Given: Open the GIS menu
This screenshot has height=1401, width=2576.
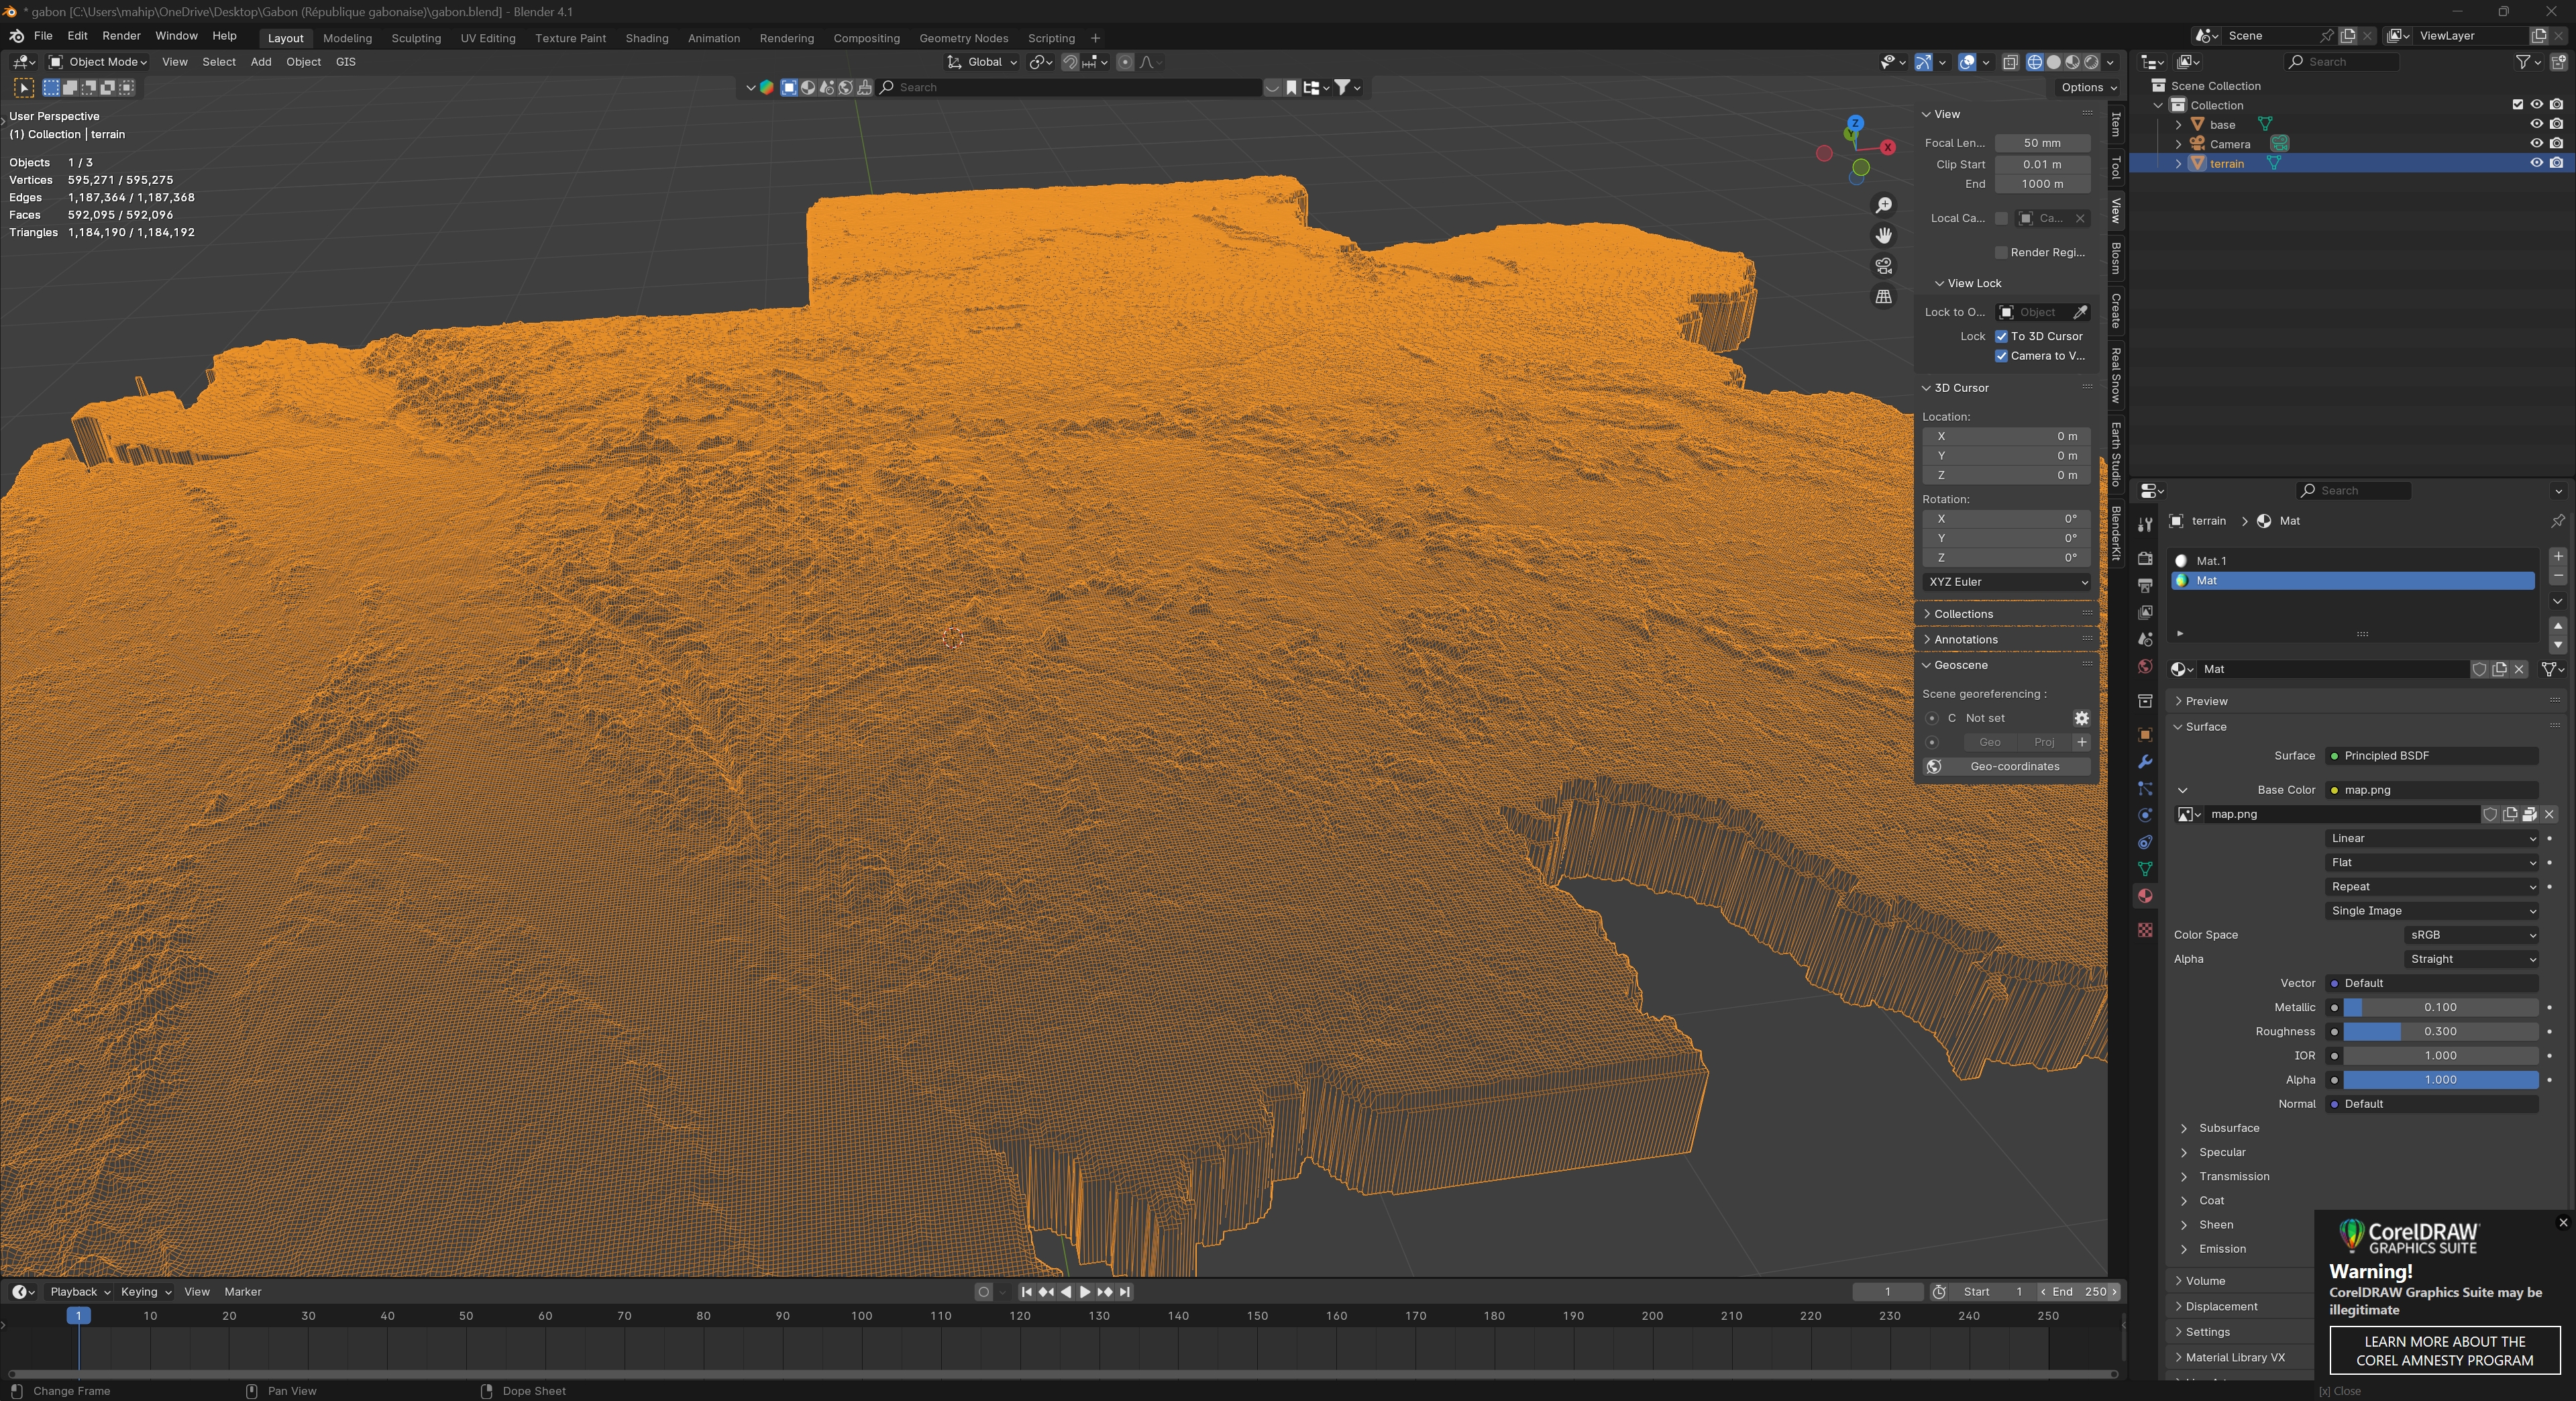Looking at the screenshot, I should (x=345, y=62).
